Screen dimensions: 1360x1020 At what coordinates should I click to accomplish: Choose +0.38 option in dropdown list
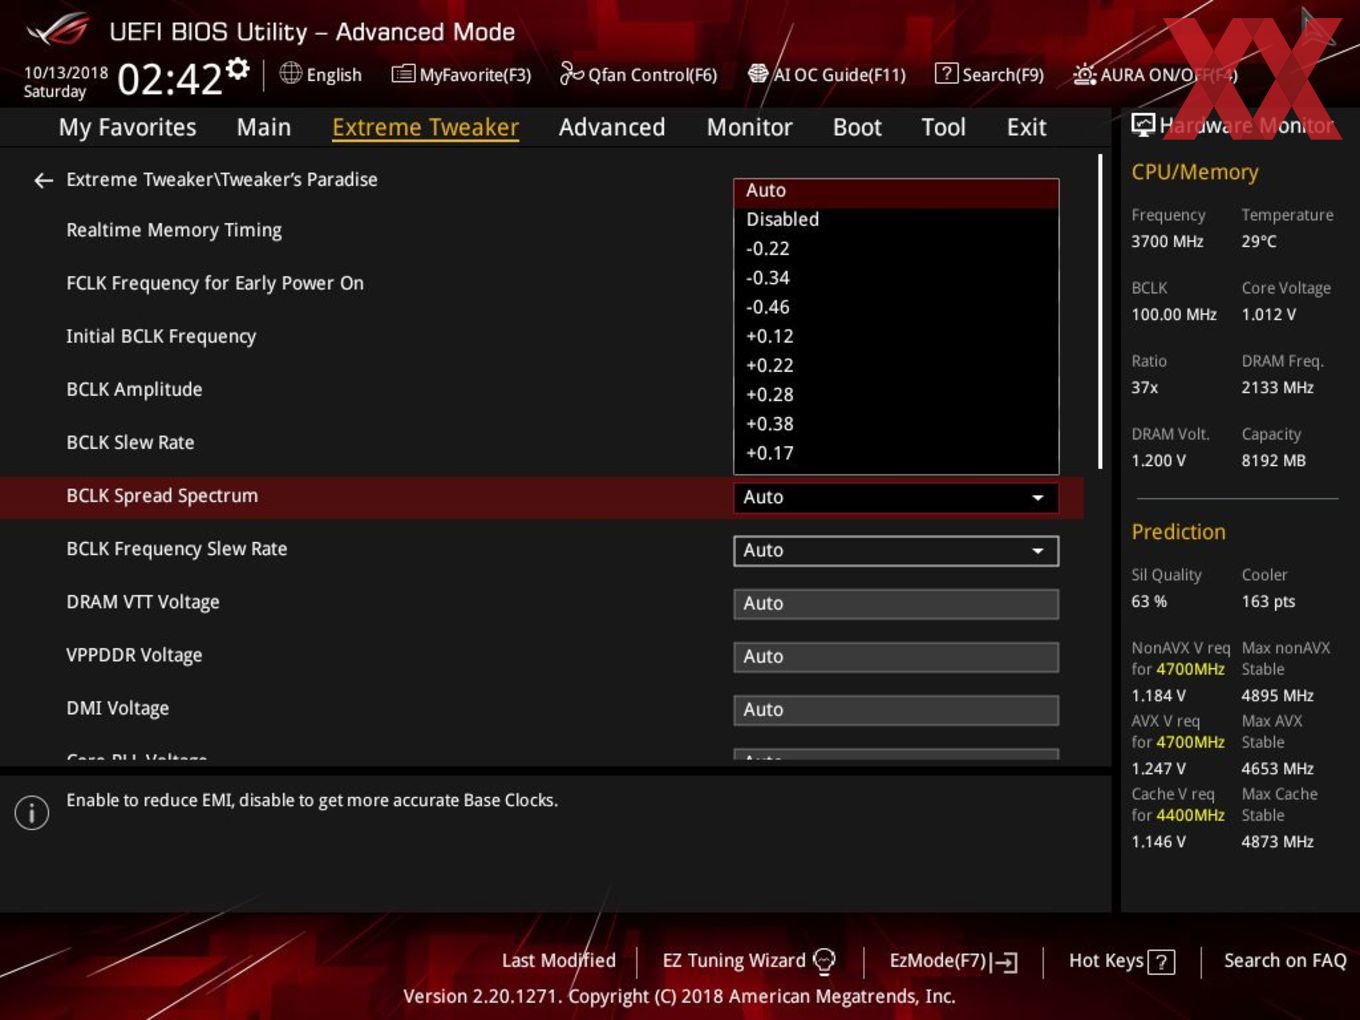click(x=896, y=423)
